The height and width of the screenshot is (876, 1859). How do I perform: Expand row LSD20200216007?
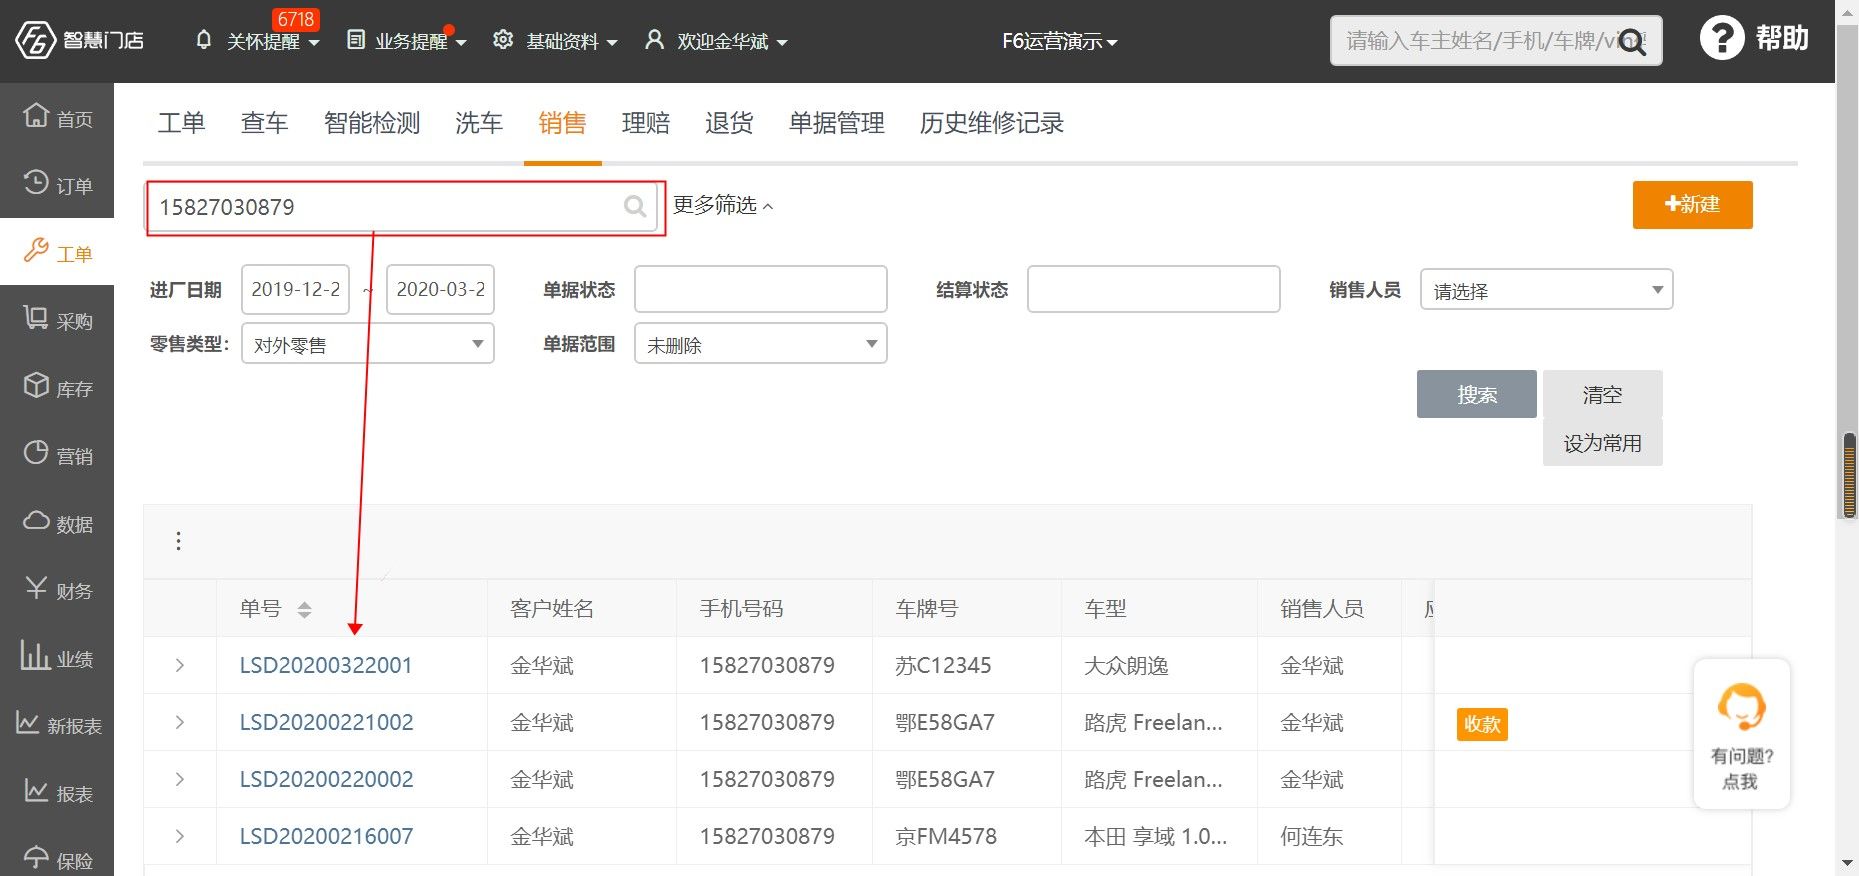point(180,836)
